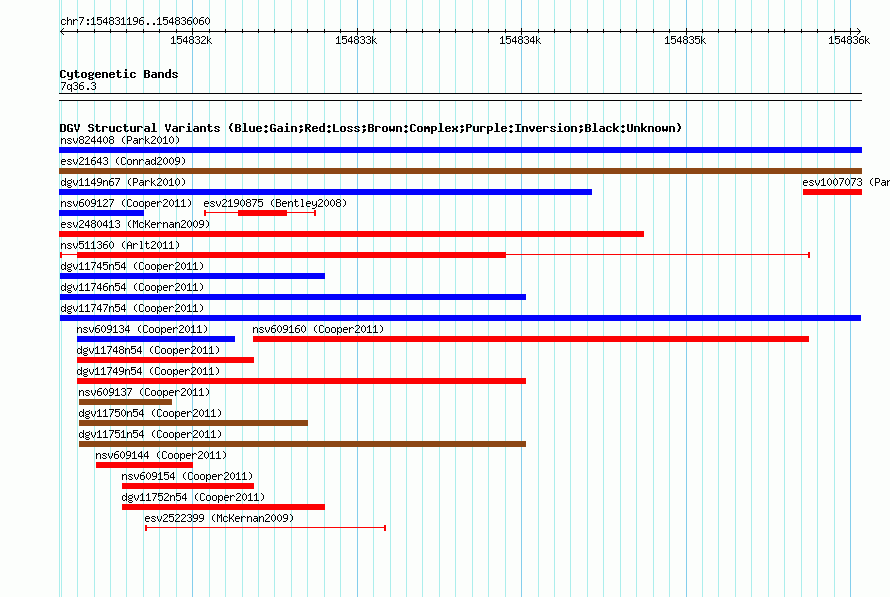Click the 154836k ruler tick label
The image size is (890, 597).
[849, 40]
